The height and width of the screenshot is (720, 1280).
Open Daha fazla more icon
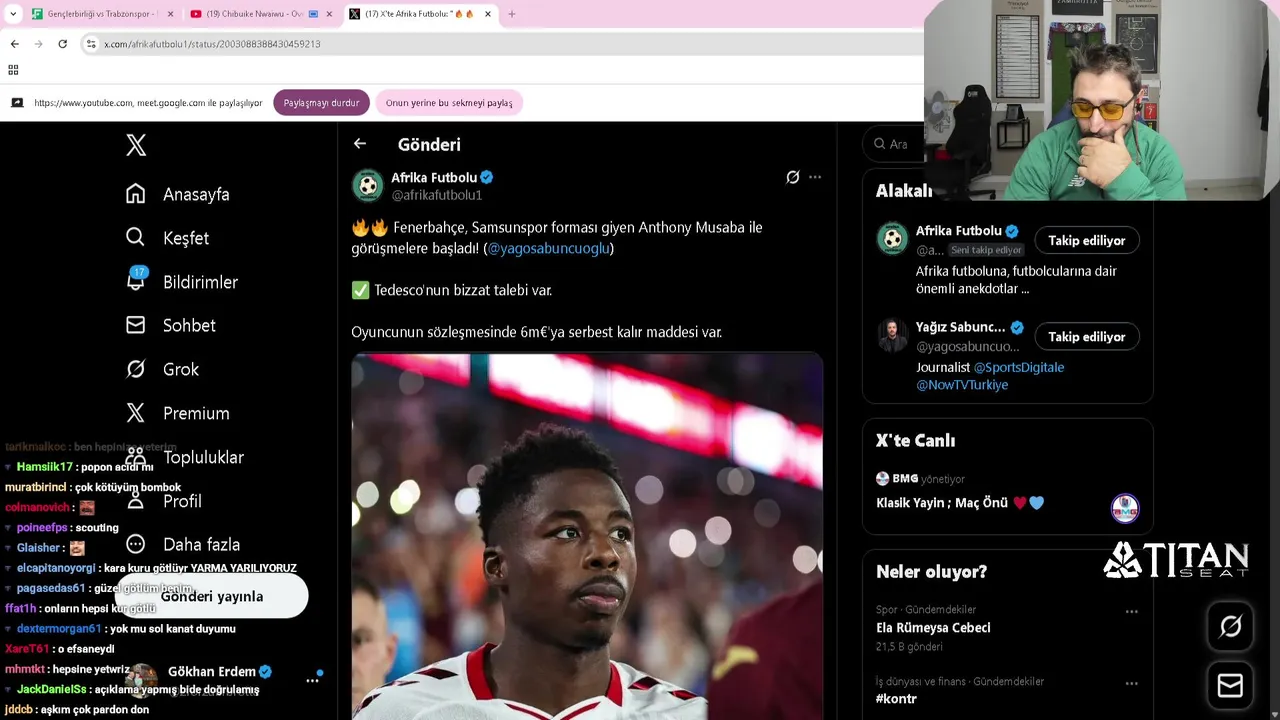[136, 544]
